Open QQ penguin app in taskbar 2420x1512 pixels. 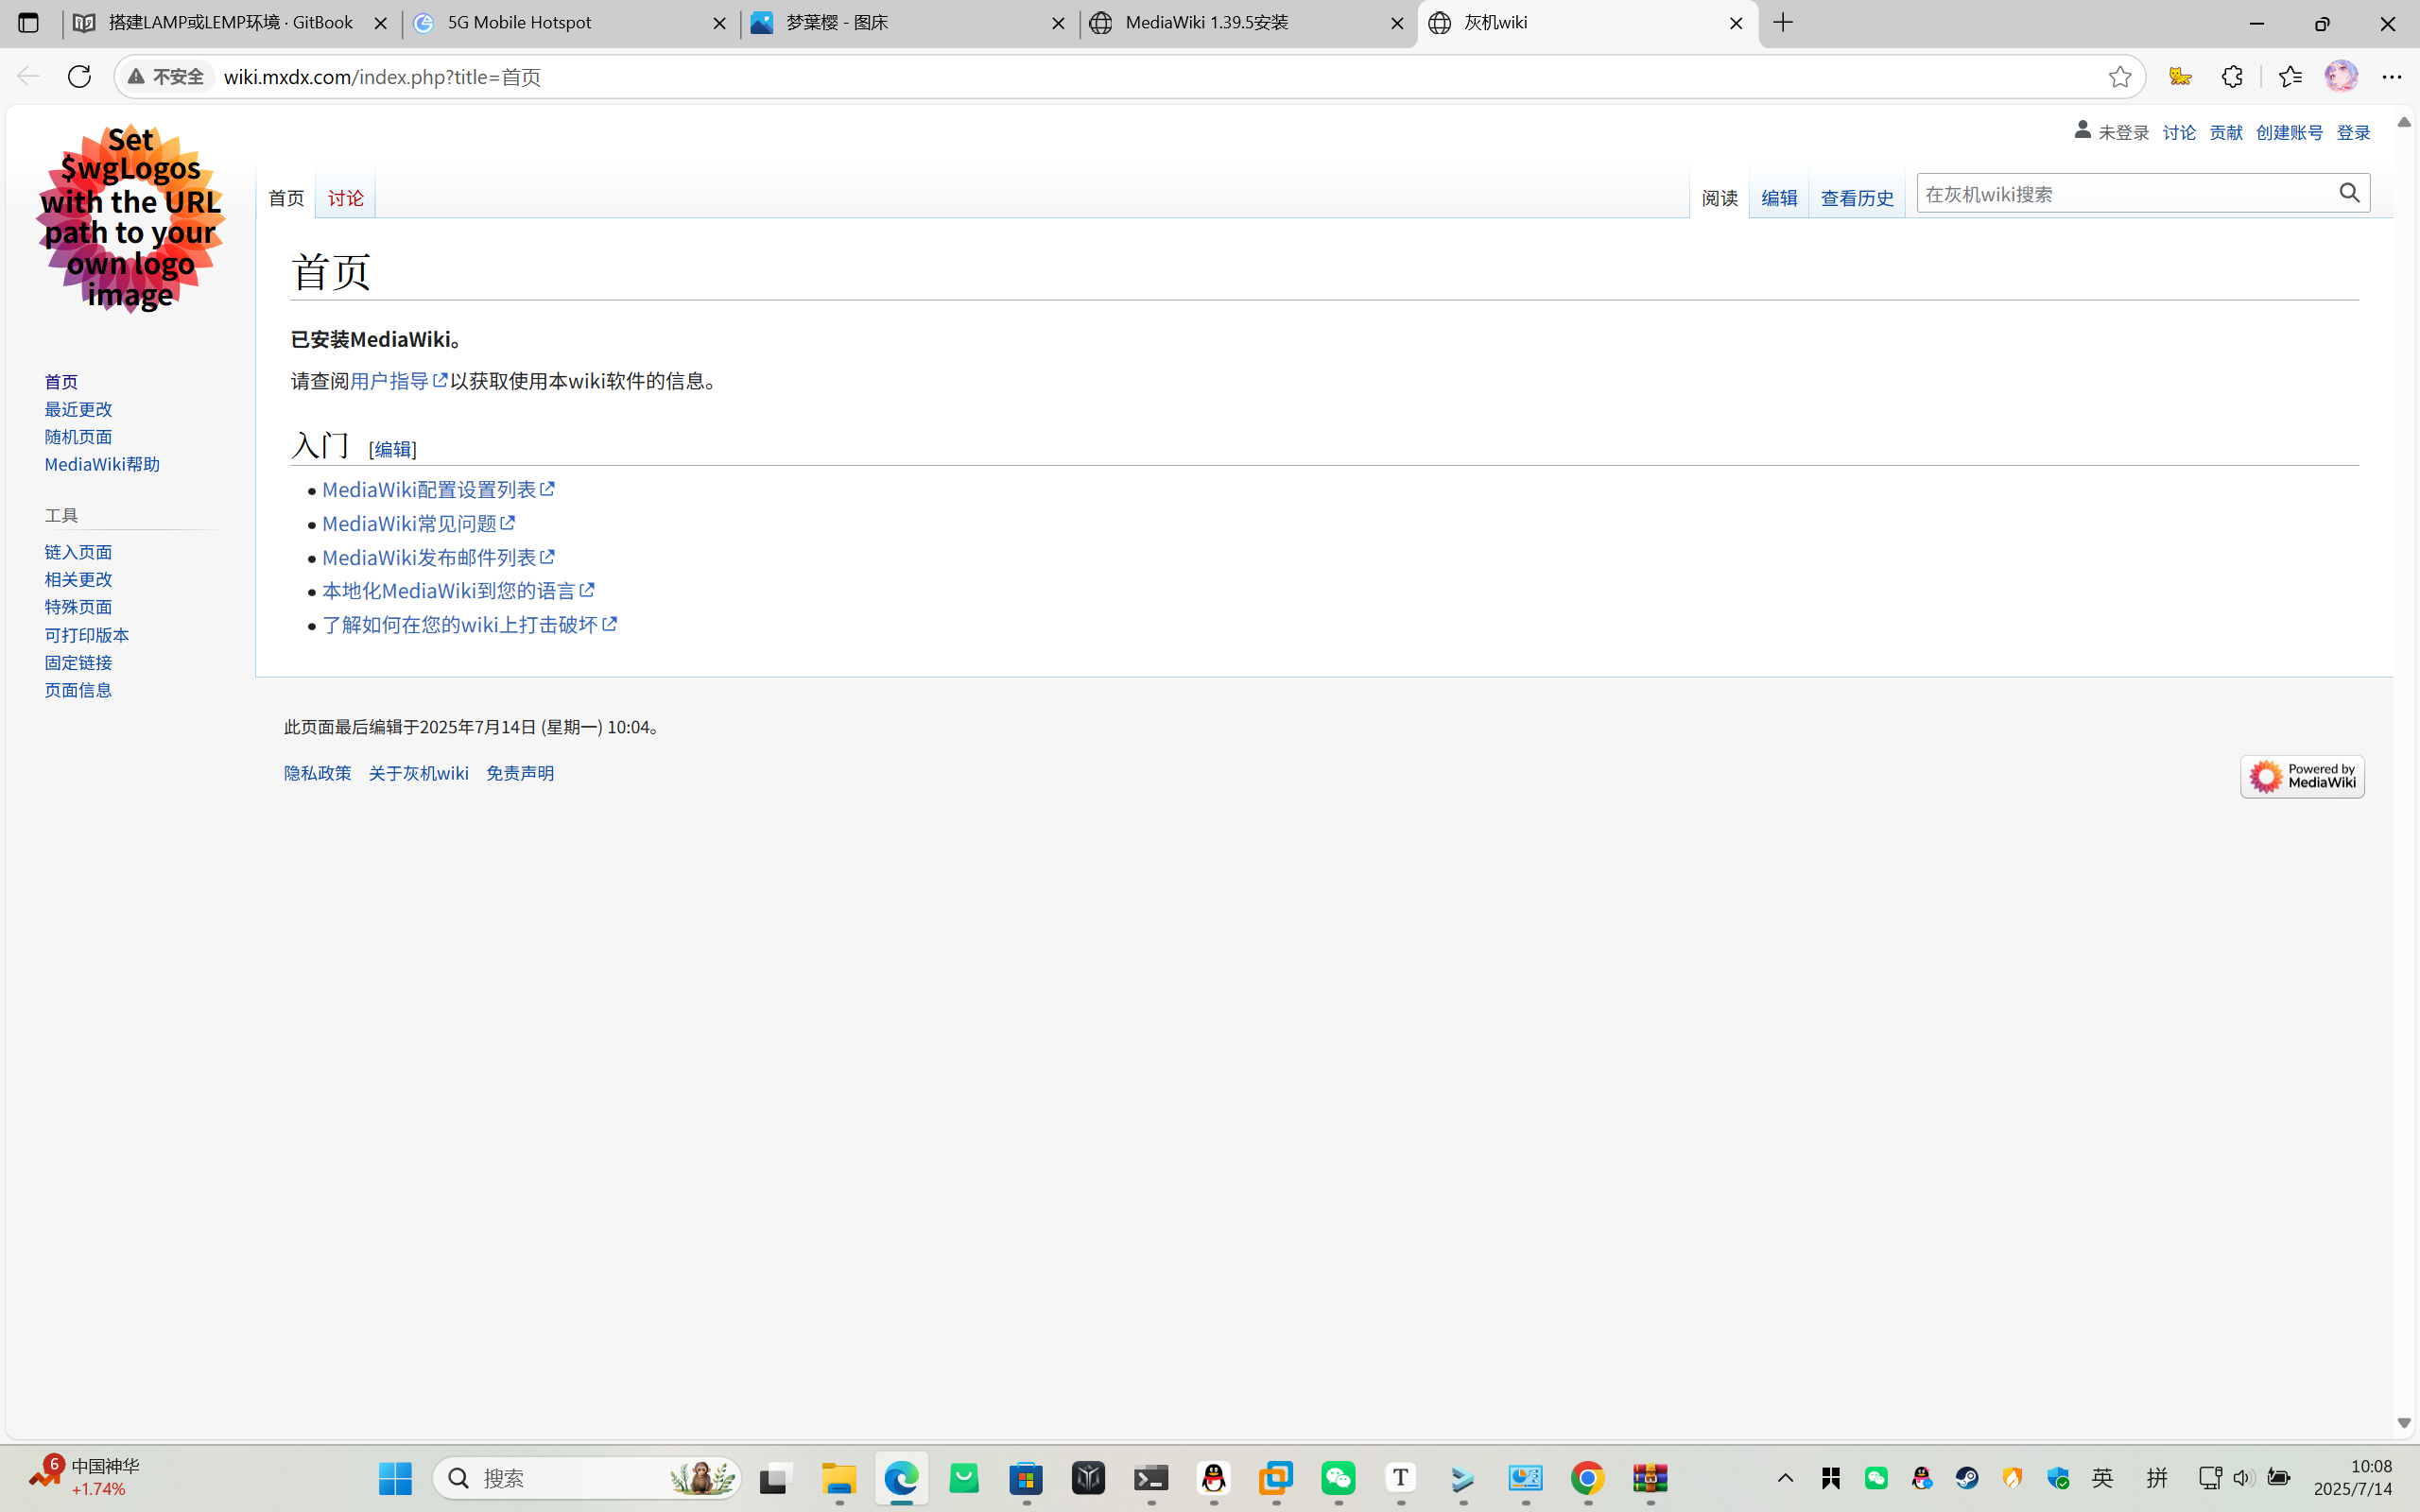[x=1213, y=1478]
